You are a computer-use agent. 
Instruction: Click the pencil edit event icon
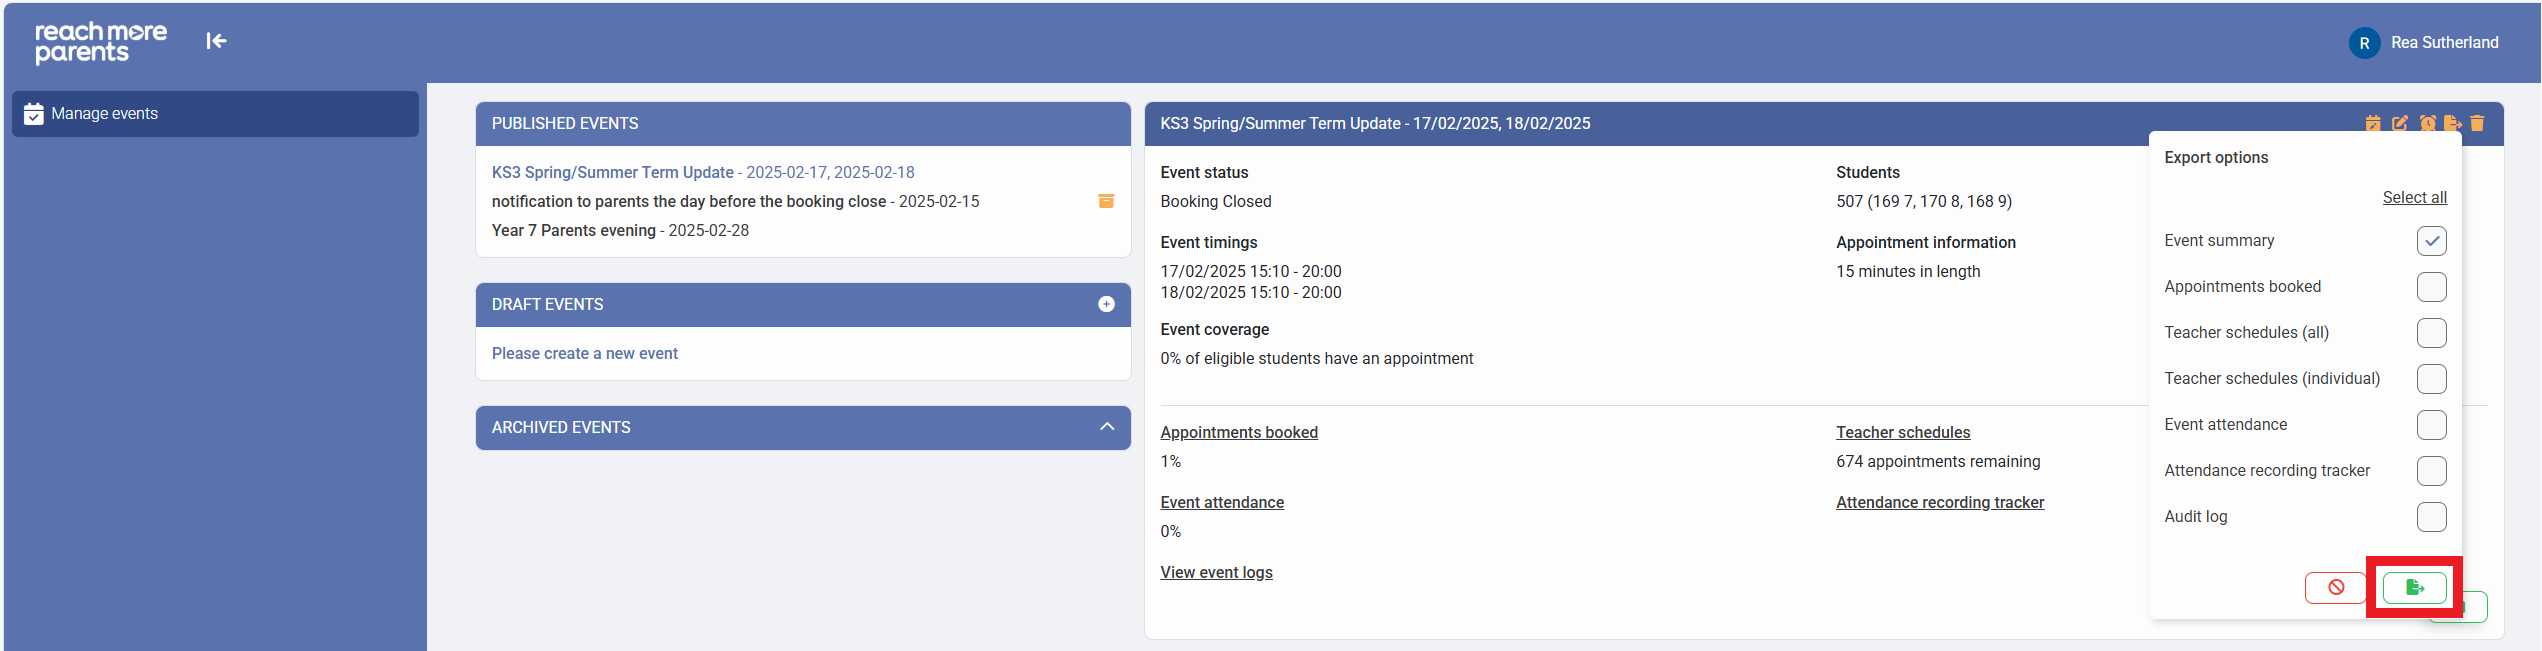point(2399,123)
